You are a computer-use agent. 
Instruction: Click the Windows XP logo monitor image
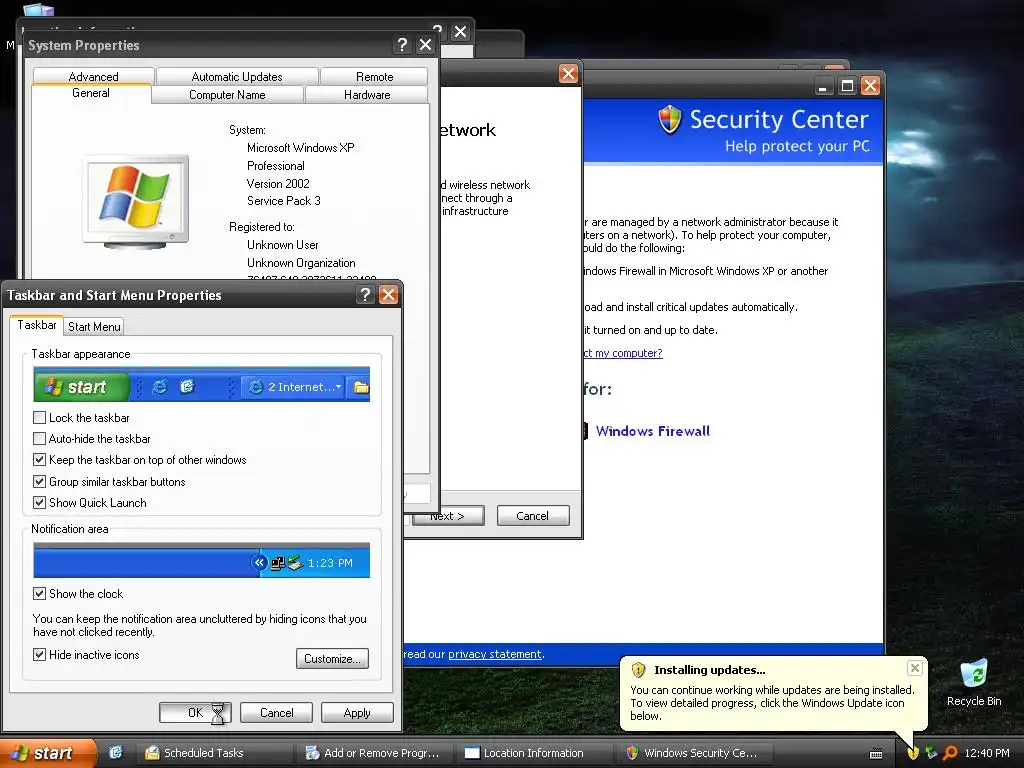click(136, 201)
